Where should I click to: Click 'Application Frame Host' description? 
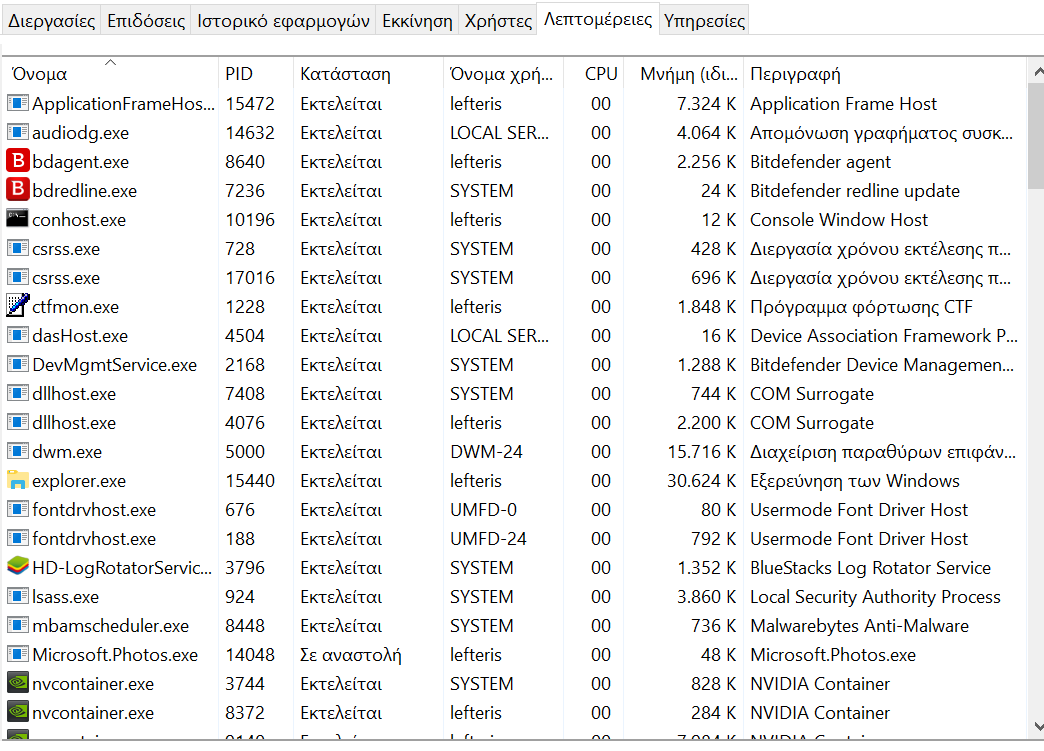pyautogui.click(x=843, y=105)
